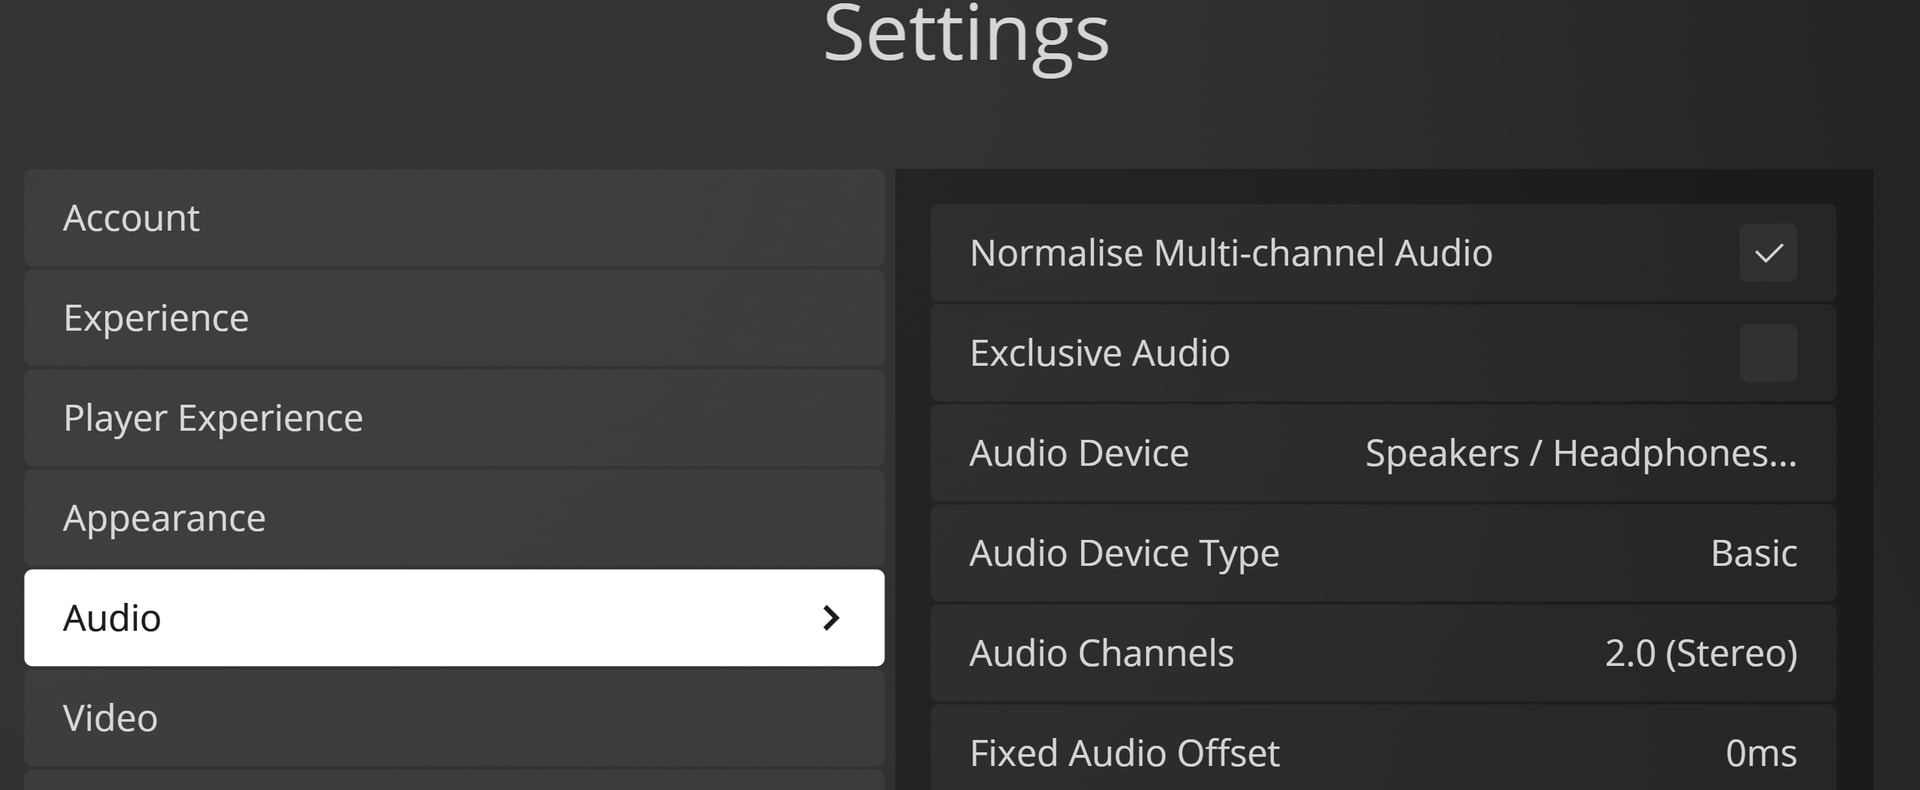The image size is (1920, 790).
Task: Enable the Exclusive Audio checkbox
Action: tap(1768, 353)
